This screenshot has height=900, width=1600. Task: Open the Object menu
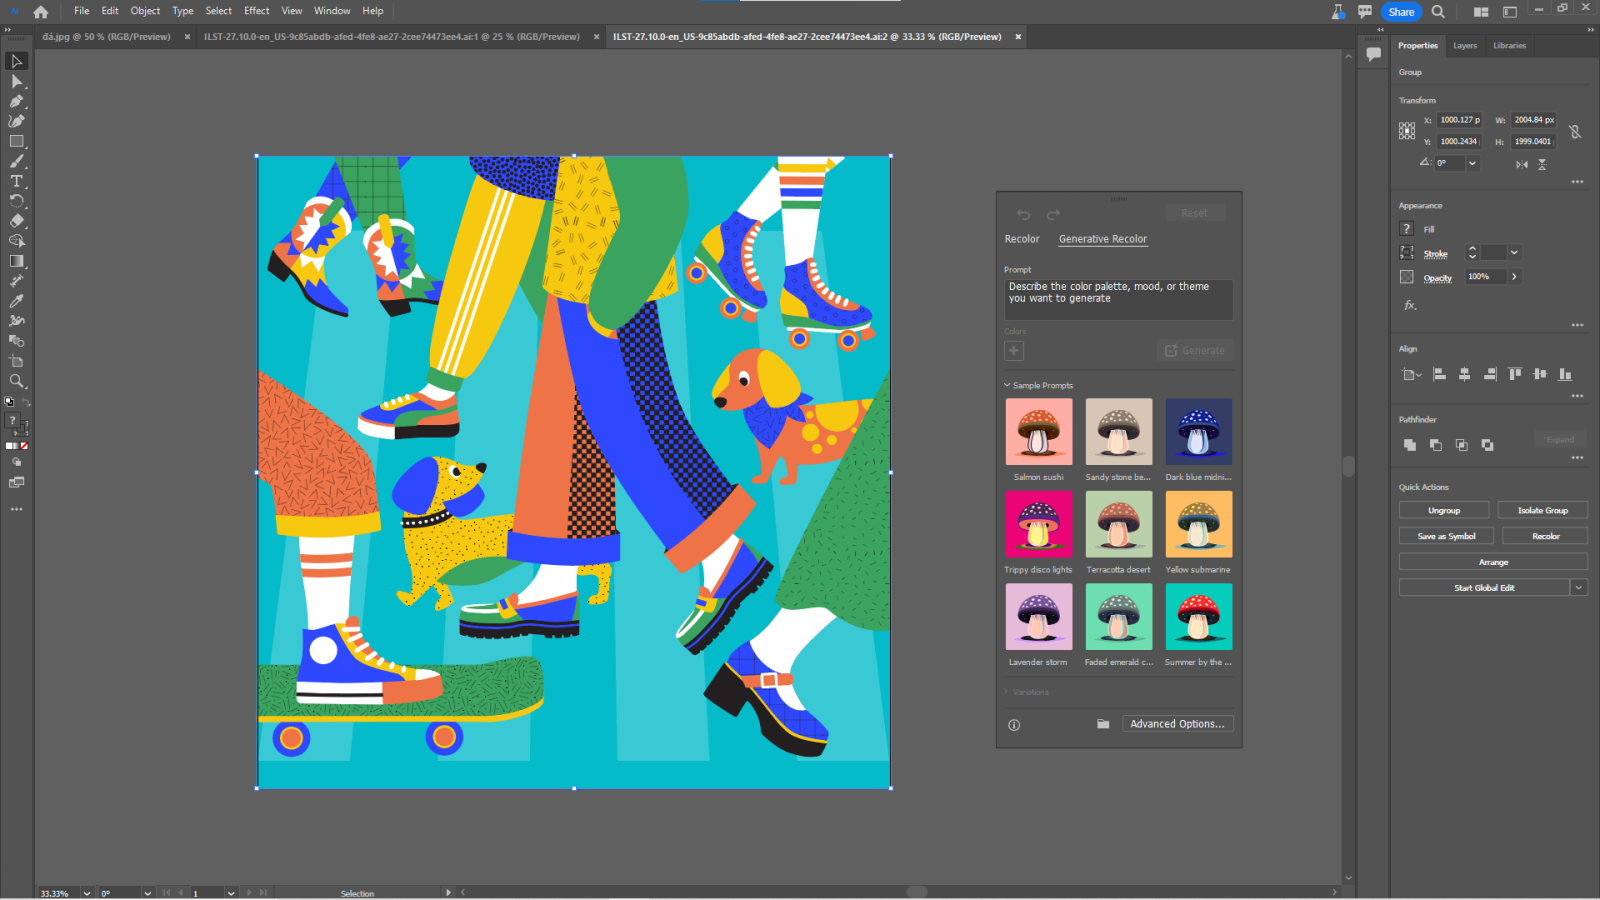point(145,11)
